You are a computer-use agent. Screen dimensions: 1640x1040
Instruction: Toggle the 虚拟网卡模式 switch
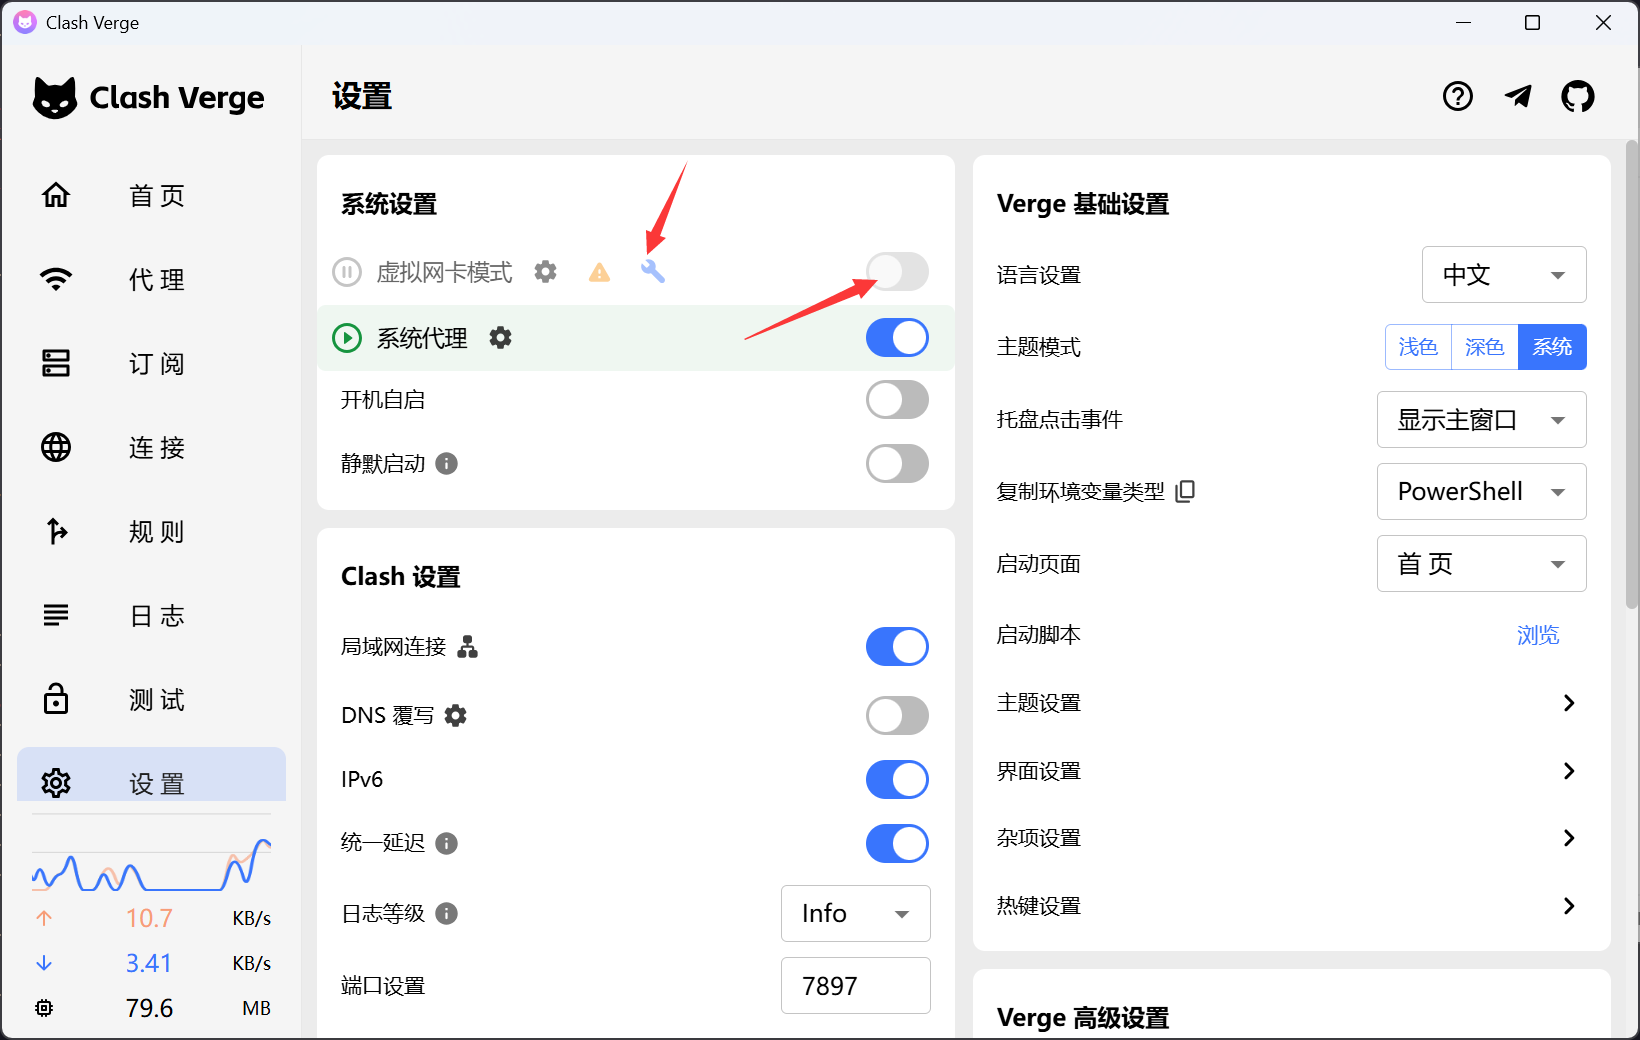point(897,272)
